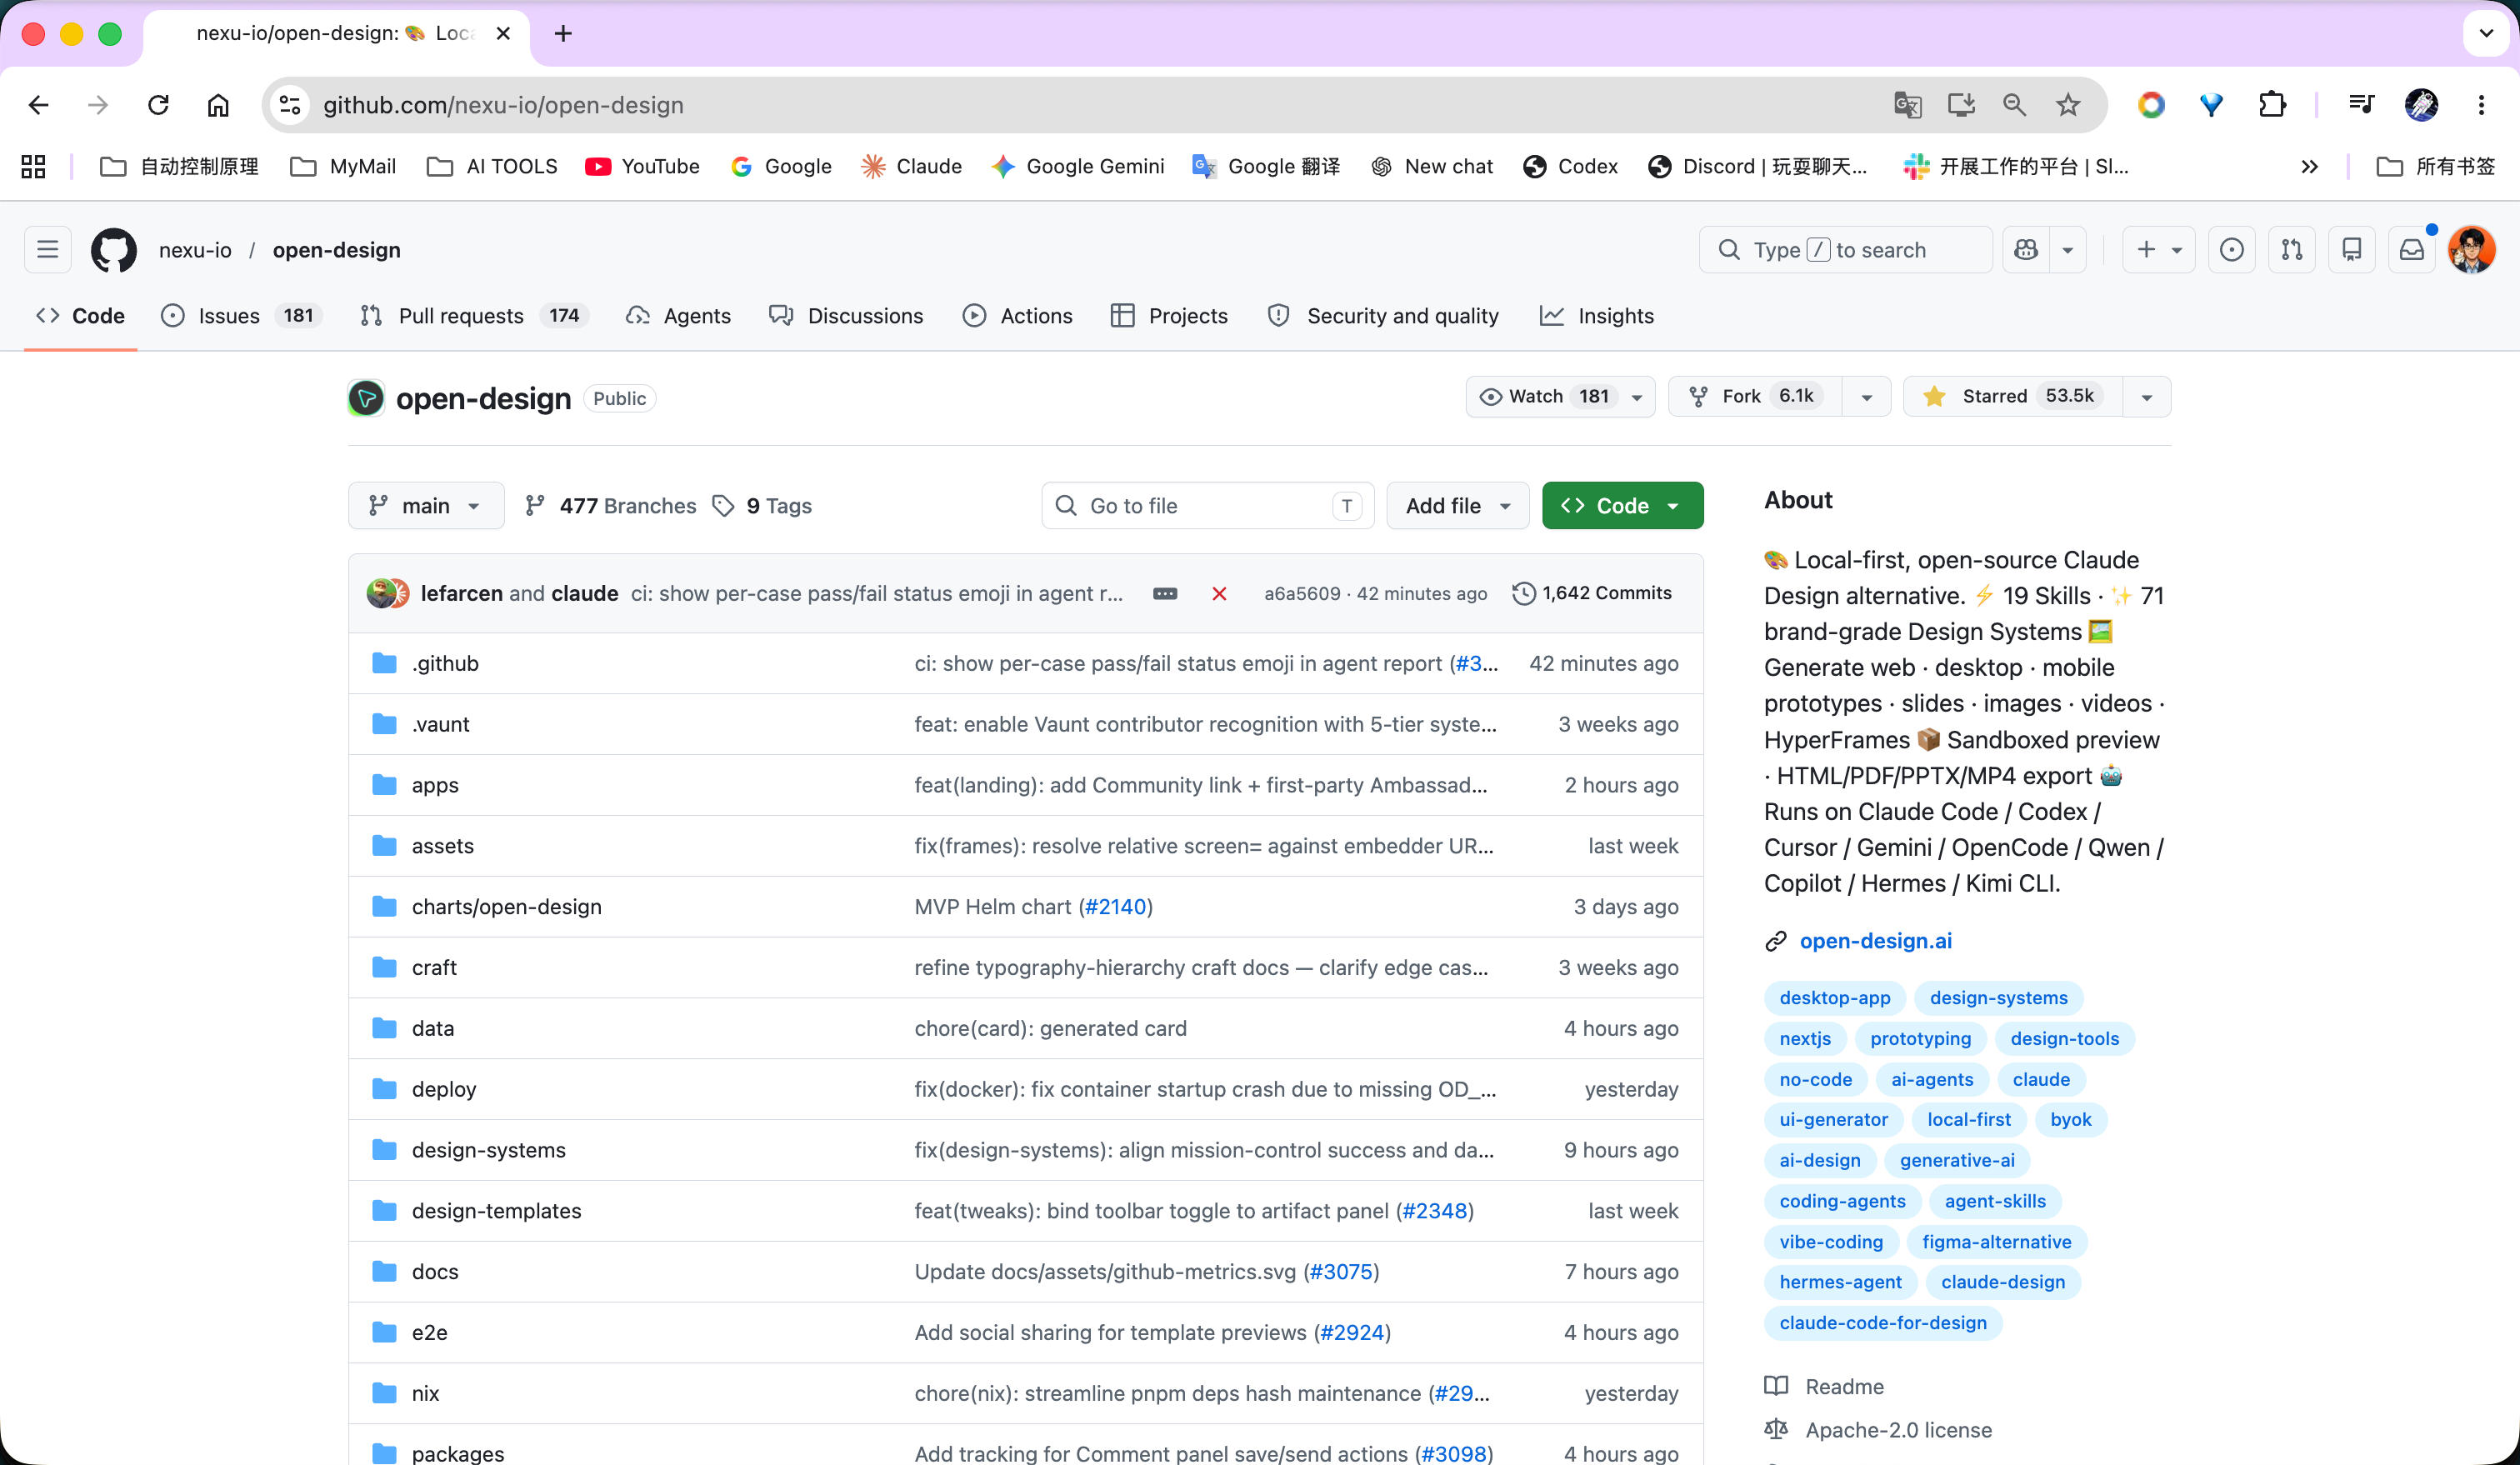Toggle the Starred button for this repository
This screenshot has height=1465, width=2520.
(2013, 397)
